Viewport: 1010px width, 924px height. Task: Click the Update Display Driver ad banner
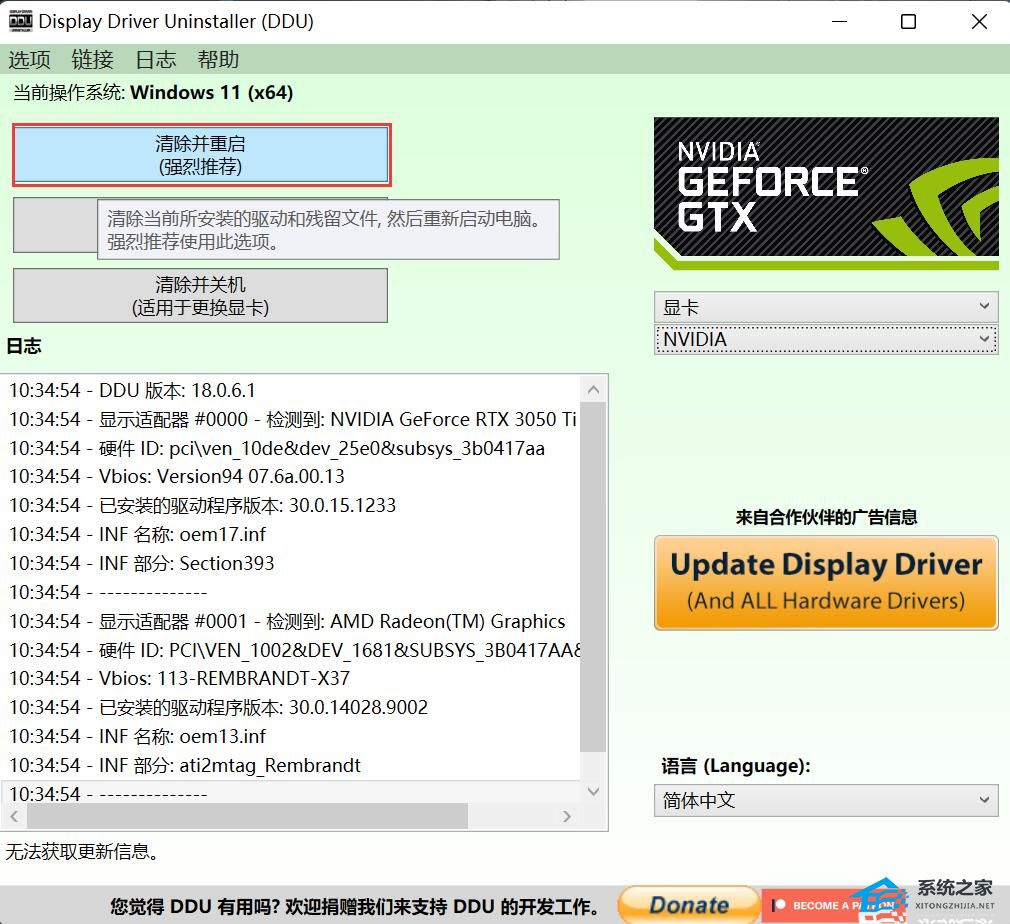click(826, 582)
